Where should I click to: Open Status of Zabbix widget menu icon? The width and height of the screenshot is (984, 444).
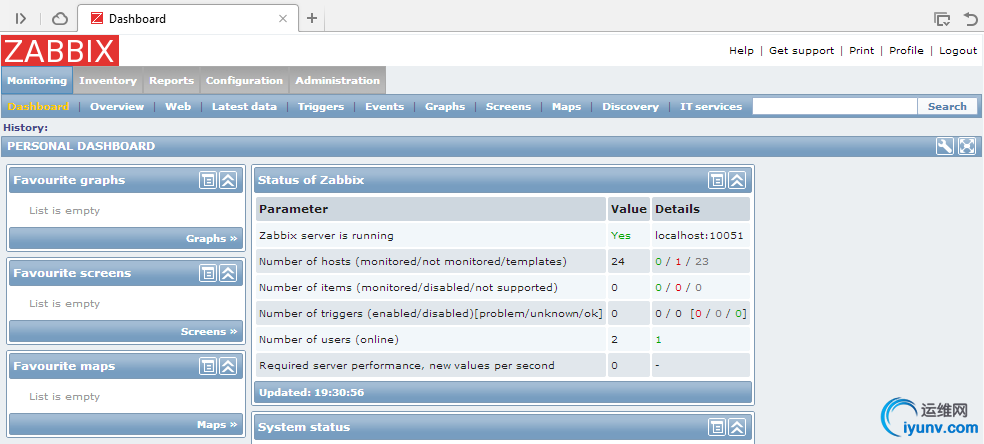[x=717, y=181]
